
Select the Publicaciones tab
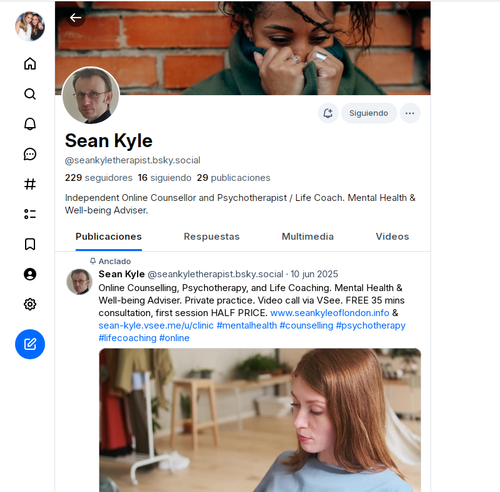pyautogui.click(x=109, y=237)
